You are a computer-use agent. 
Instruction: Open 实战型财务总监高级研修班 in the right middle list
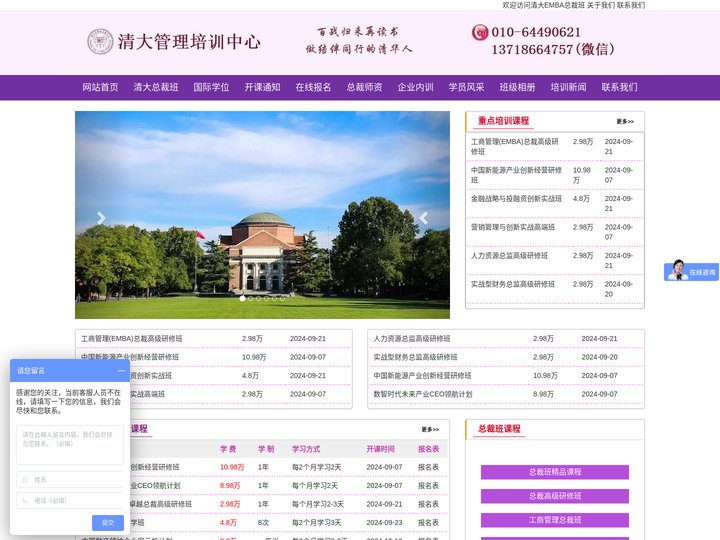tap(415, 357)
